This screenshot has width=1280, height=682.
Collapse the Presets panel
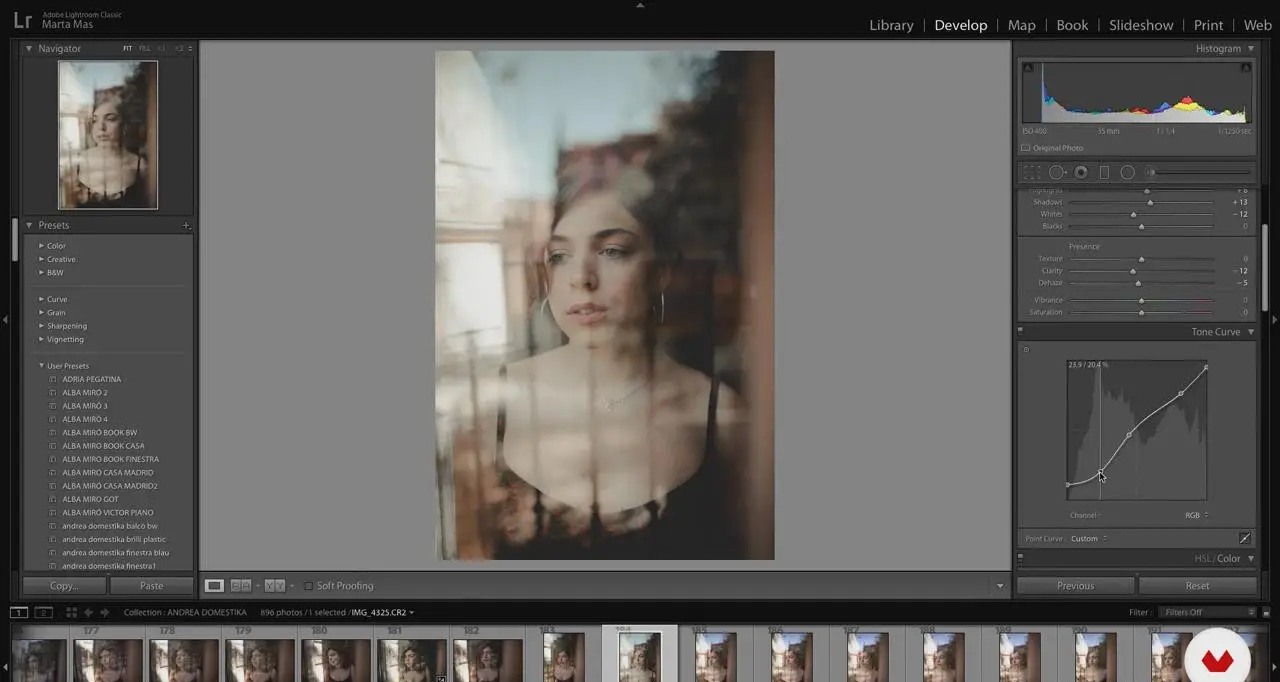click(29, 226)
